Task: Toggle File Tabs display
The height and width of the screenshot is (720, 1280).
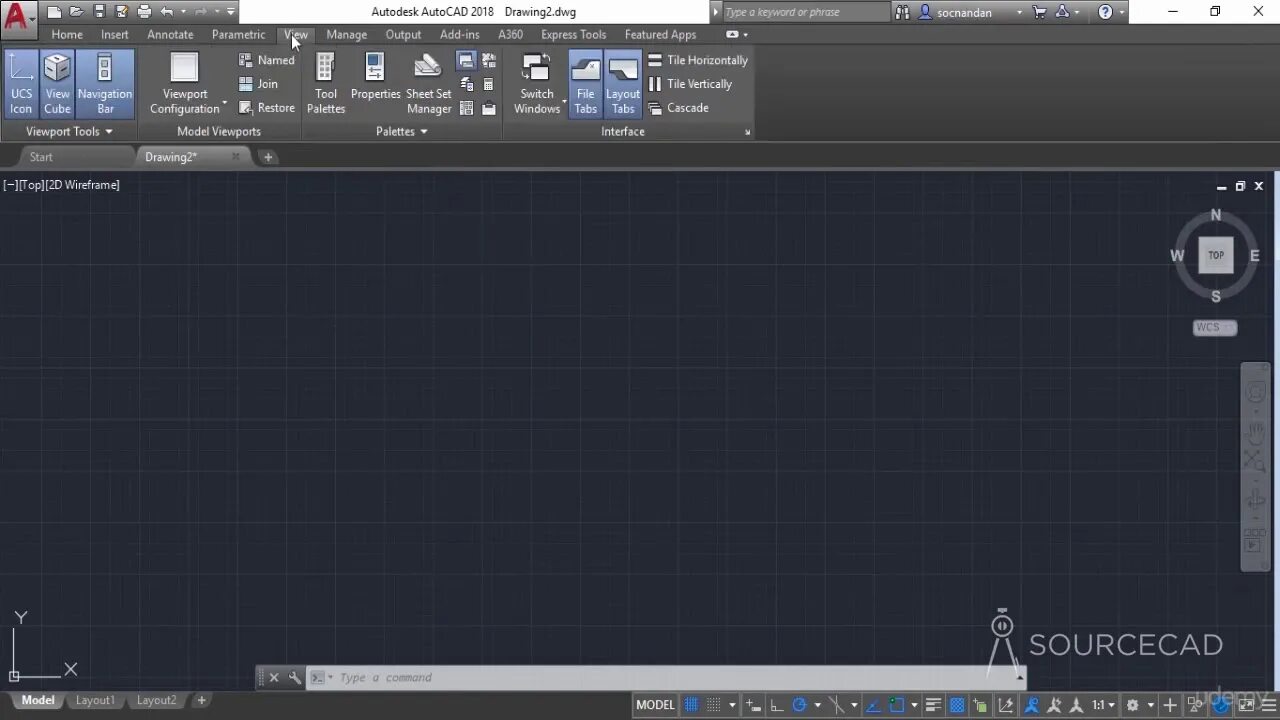Action: coord(585,83)
